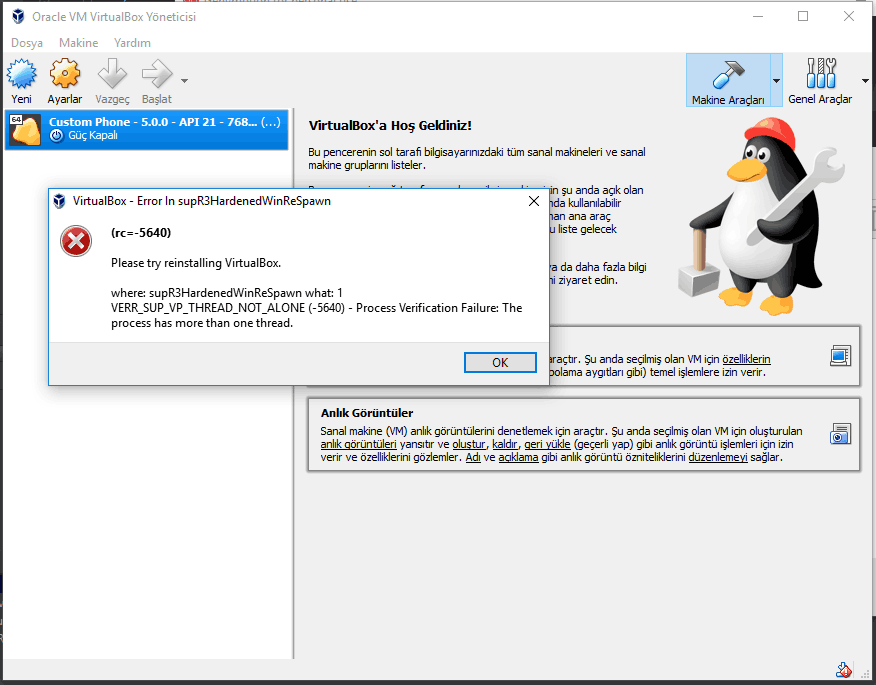Click the anlık görüntüleri link
The width and height of the screenshot is (876, 685).
(x=359, y=444)
